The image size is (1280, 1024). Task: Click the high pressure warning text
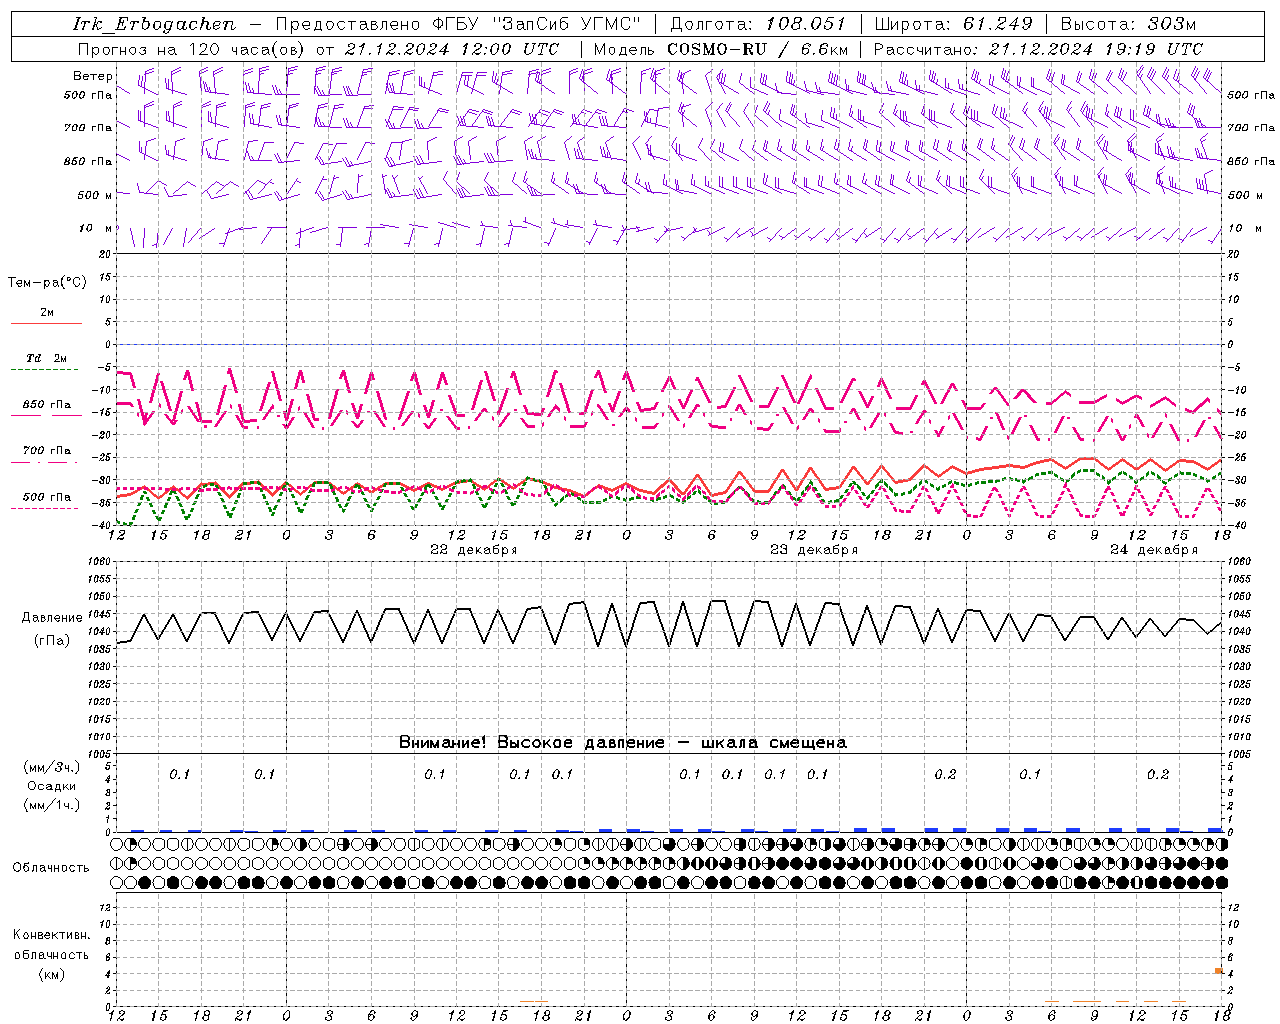(x=622, y=742)
